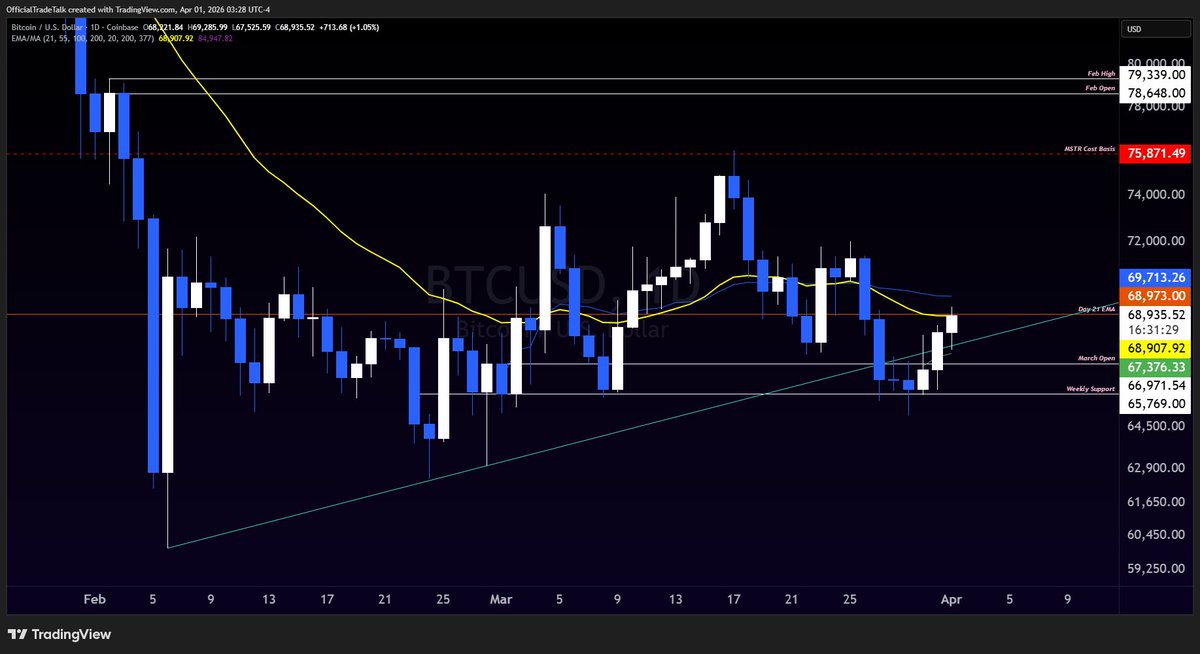Click the low value L67,525.59
Screen dimensions: 1200x654
tap(249, 25)
